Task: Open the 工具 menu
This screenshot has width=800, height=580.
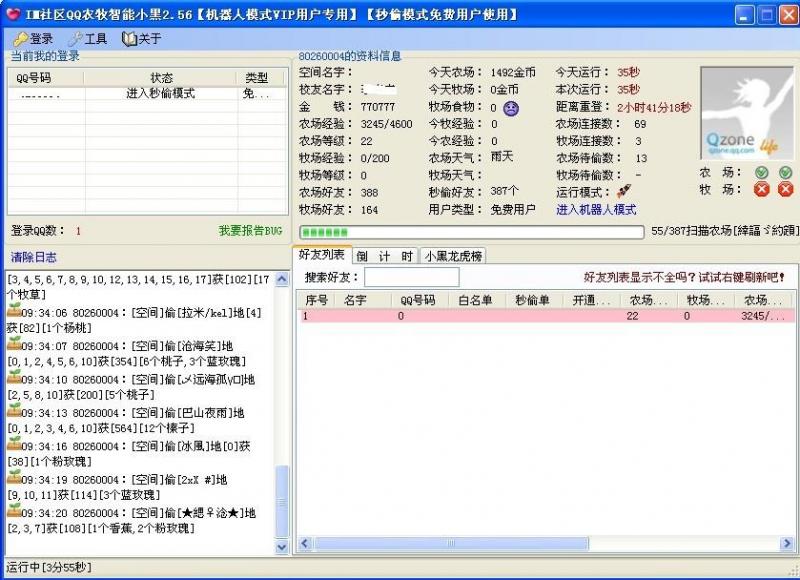Action: (x=88, y=39)
